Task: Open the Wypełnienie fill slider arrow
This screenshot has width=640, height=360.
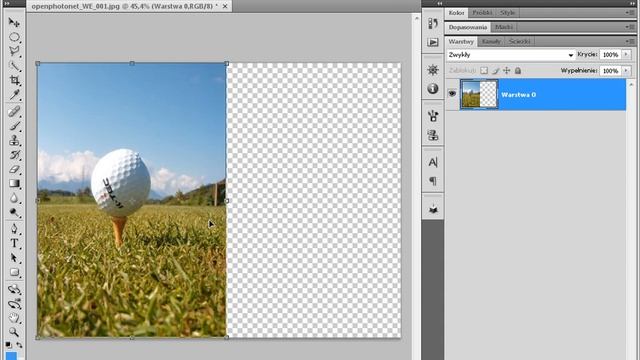Action: point(626,71)
